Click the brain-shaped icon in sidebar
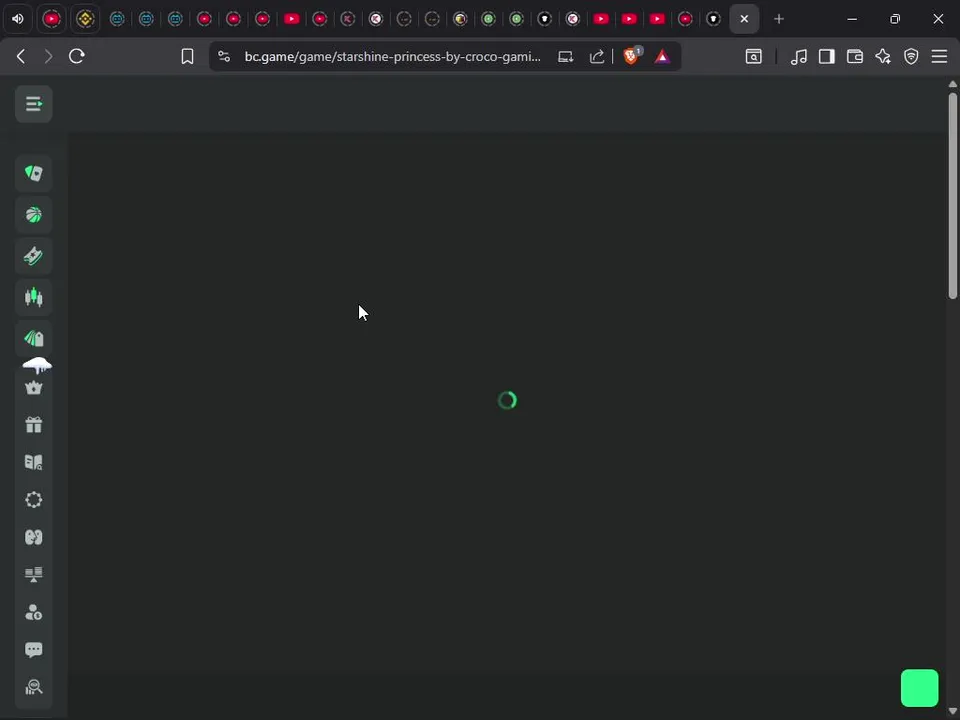960x720 pixels. pyautogui.click(x=34, y=537)
